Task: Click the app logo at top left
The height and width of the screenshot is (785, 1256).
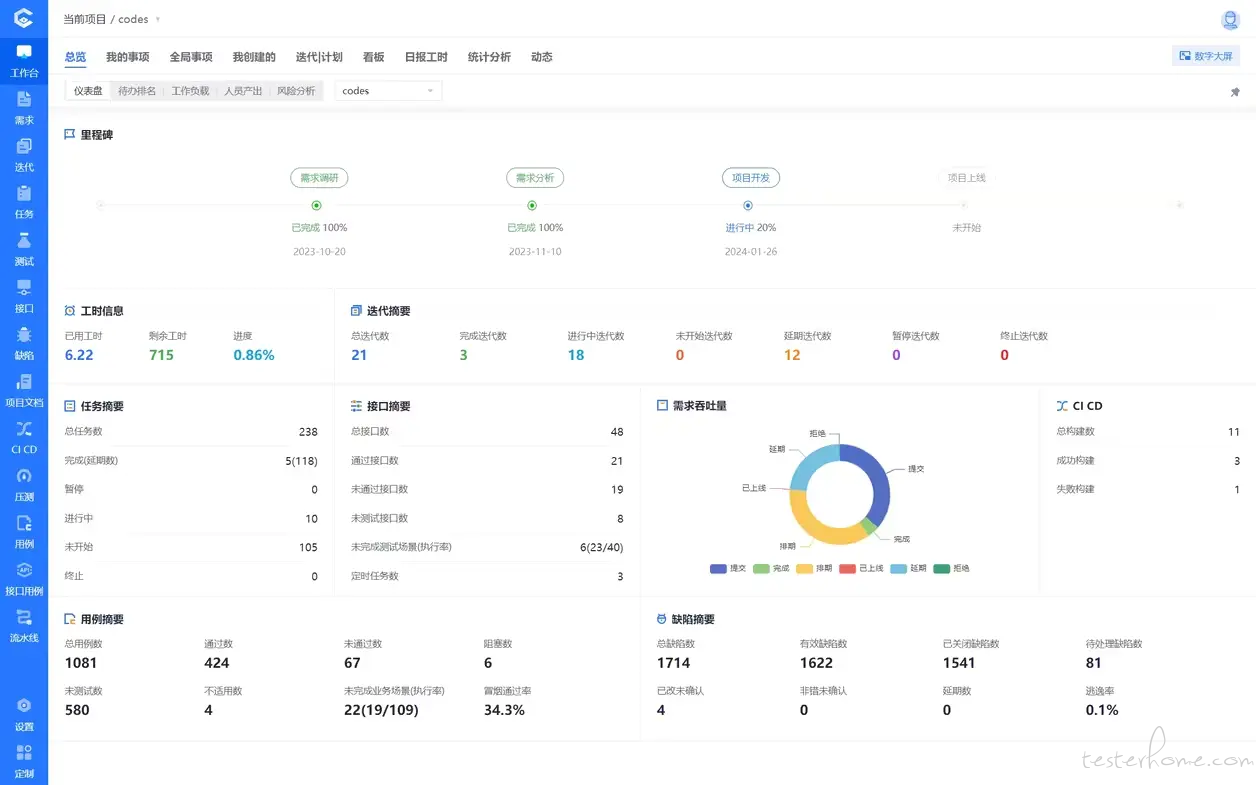Action: 24,18
